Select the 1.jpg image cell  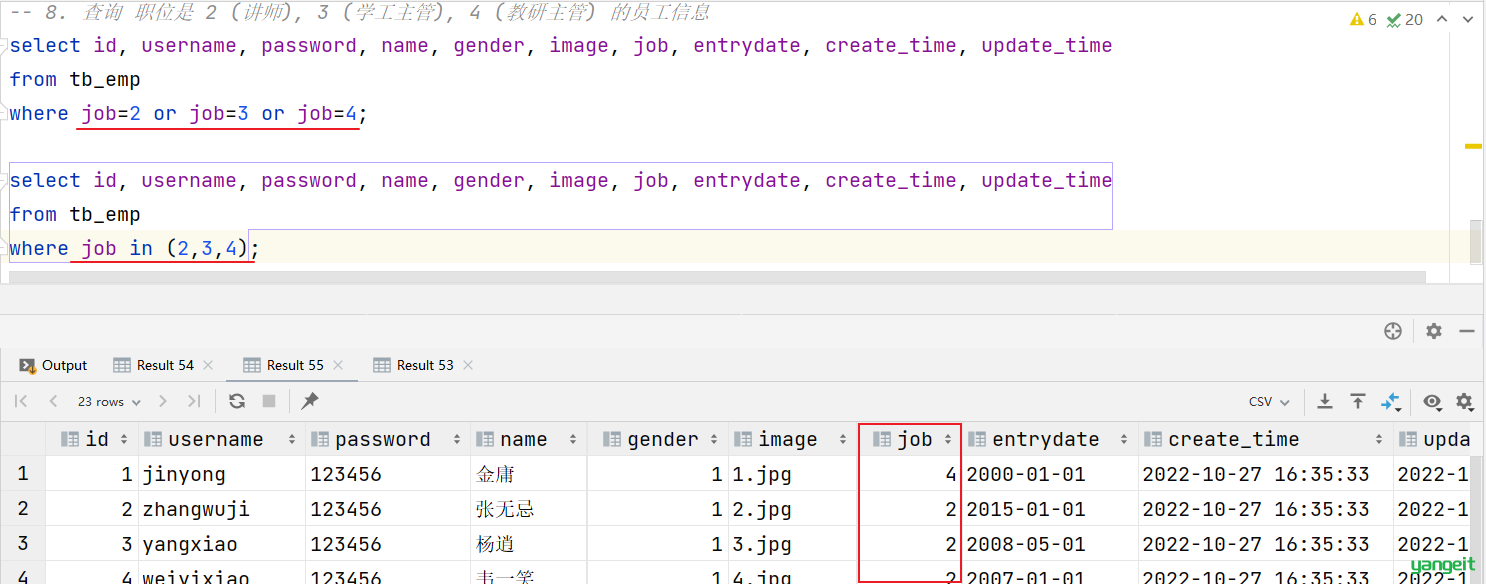[x=793, y=474]
